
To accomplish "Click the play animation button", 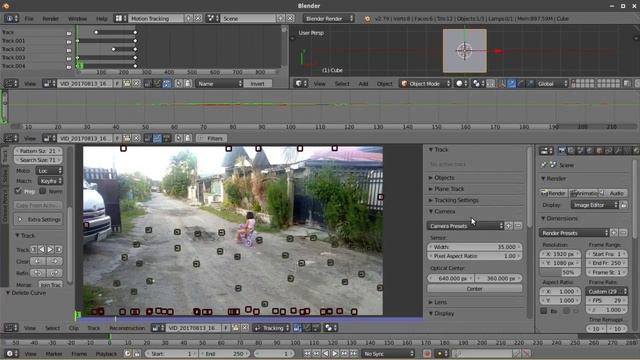I will pyautogui.click(x=335, y=353).
